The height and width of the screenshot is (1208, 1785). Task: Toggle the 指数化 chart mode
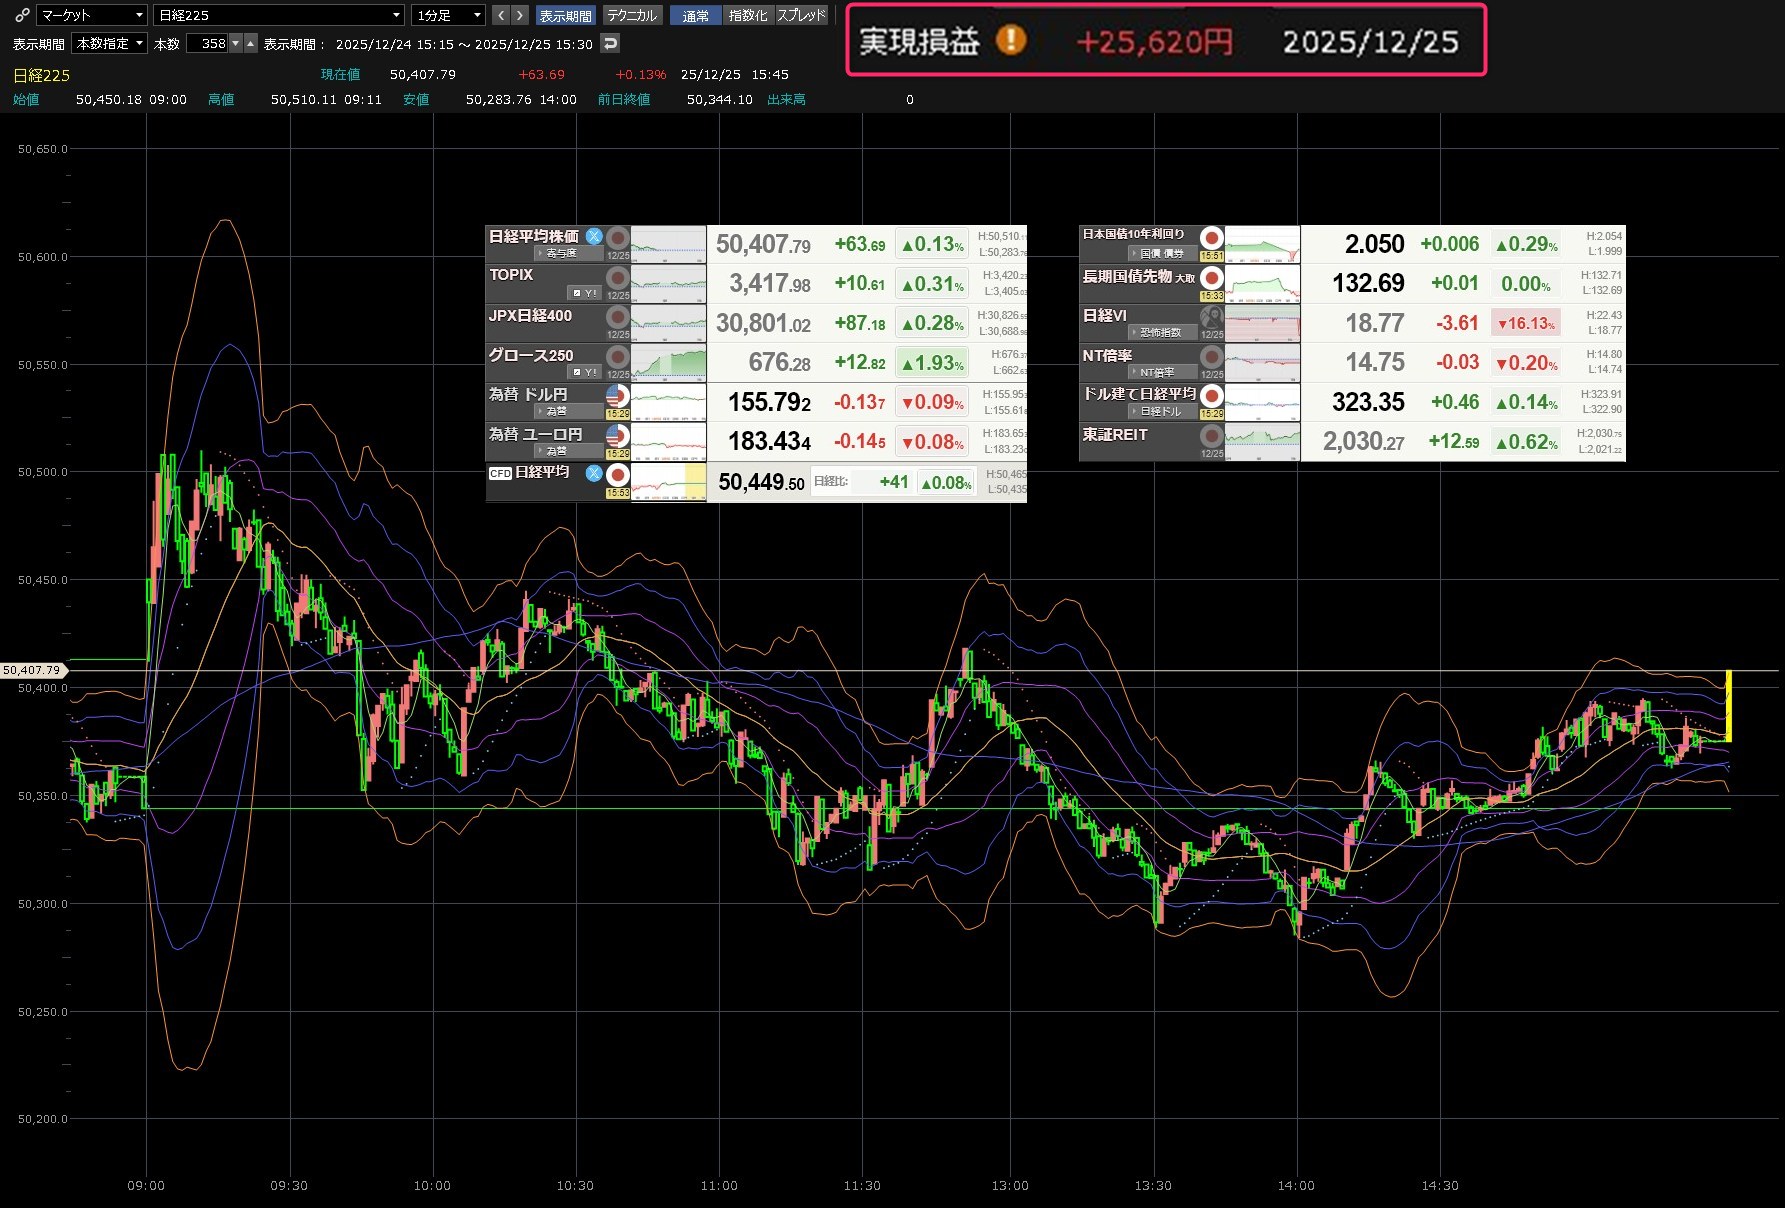[748, 15]
